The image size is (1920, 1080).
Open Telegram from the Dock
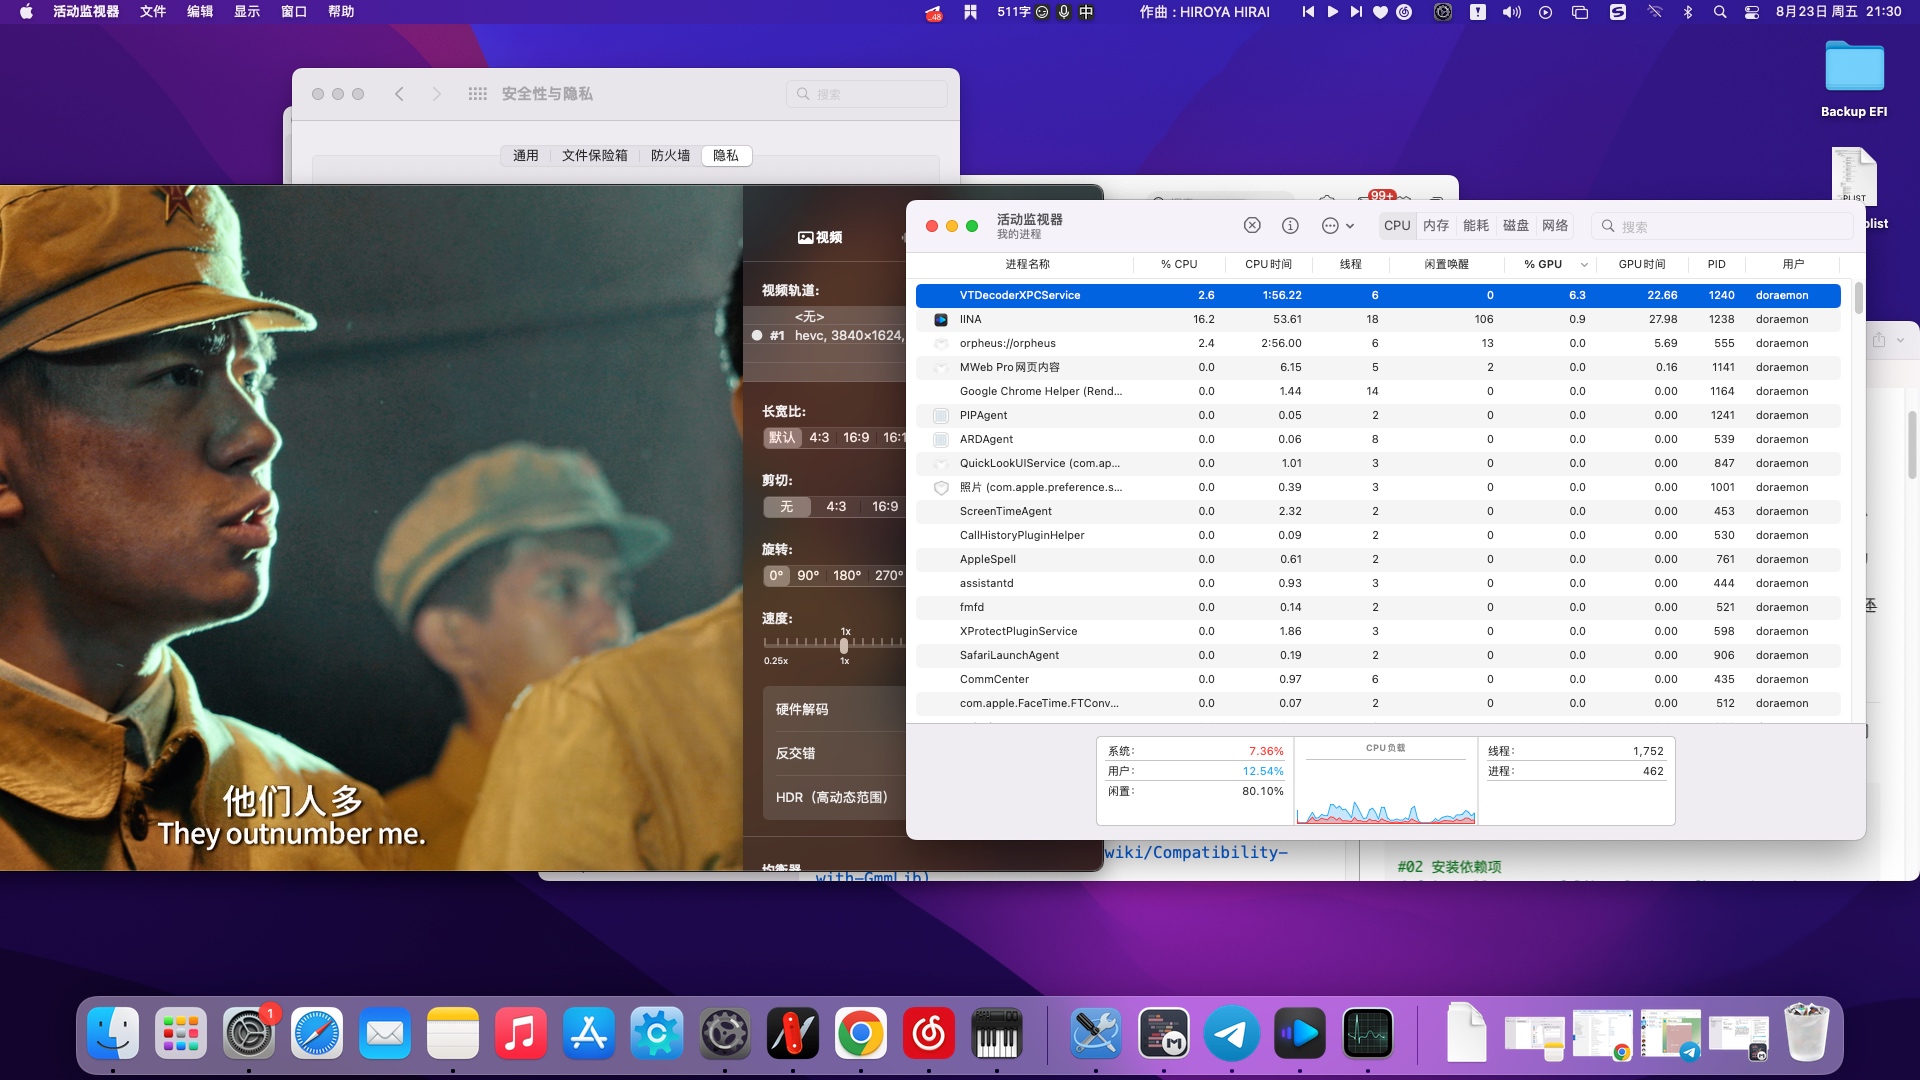click(1231, 1034)
